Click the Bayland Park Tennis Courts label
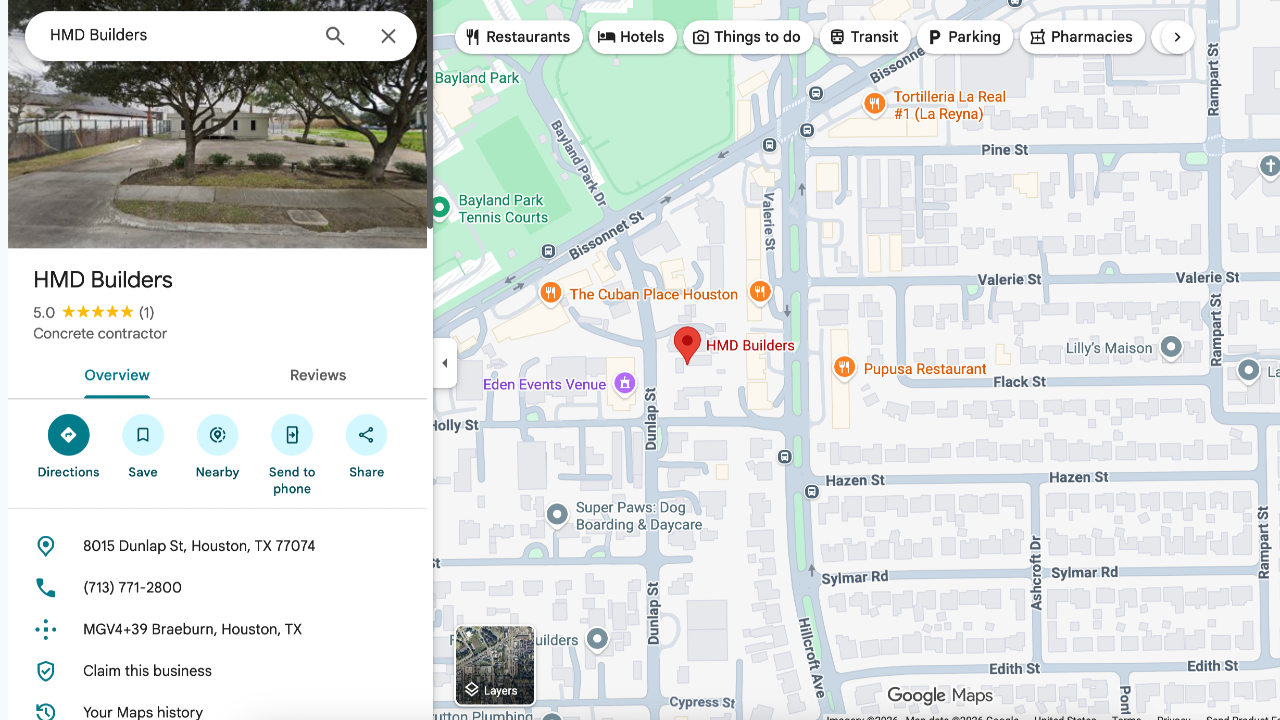The image size is (1280, 720). 503,209
